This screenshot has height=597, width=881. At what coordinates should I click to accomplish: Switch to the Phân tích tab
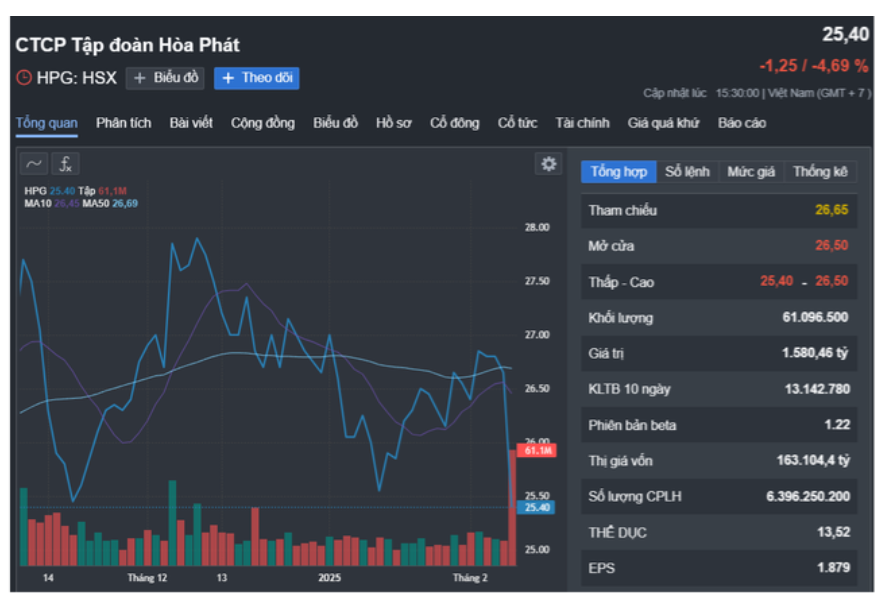coord(124,123)
